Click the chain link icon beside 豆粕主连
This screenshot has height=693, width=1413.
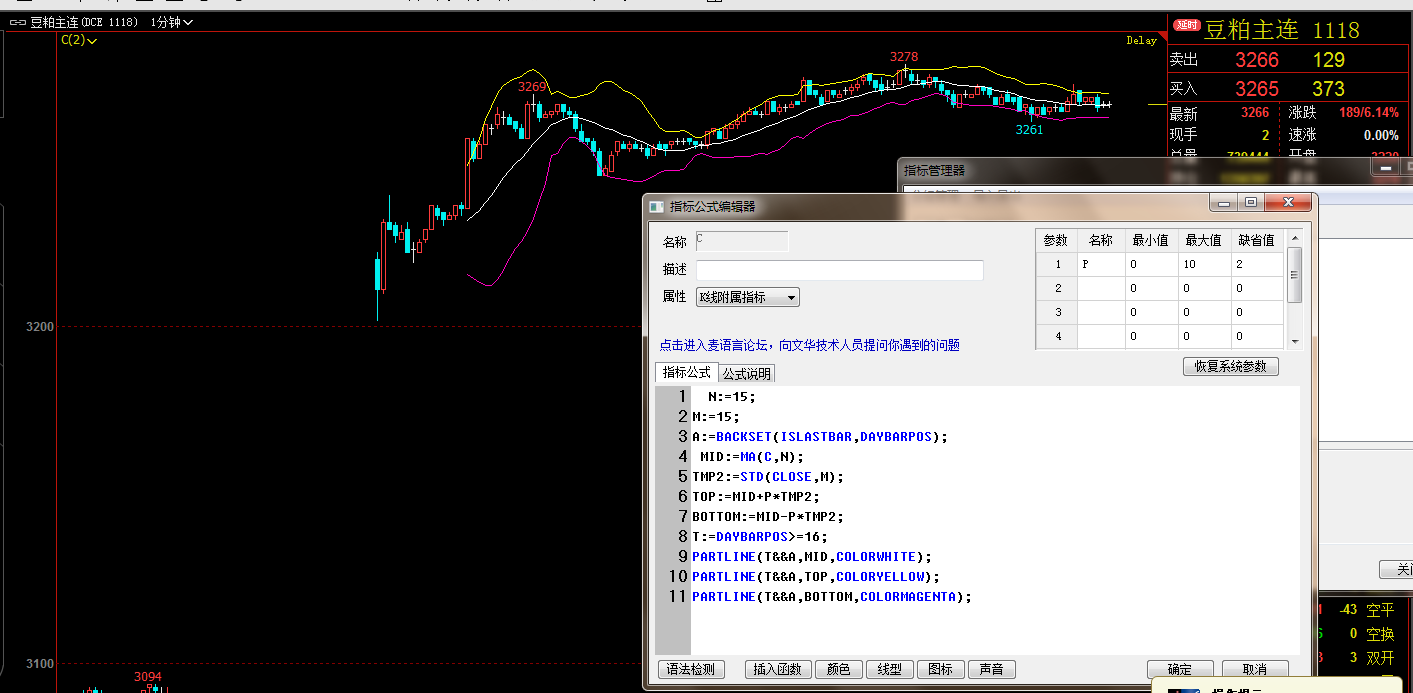click(18, 21)
